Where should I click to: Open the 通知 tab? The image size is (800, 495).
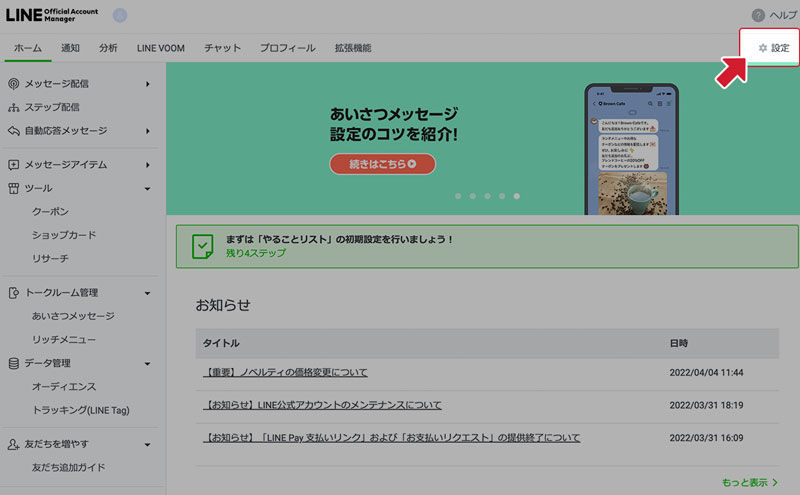coord(70,48)
